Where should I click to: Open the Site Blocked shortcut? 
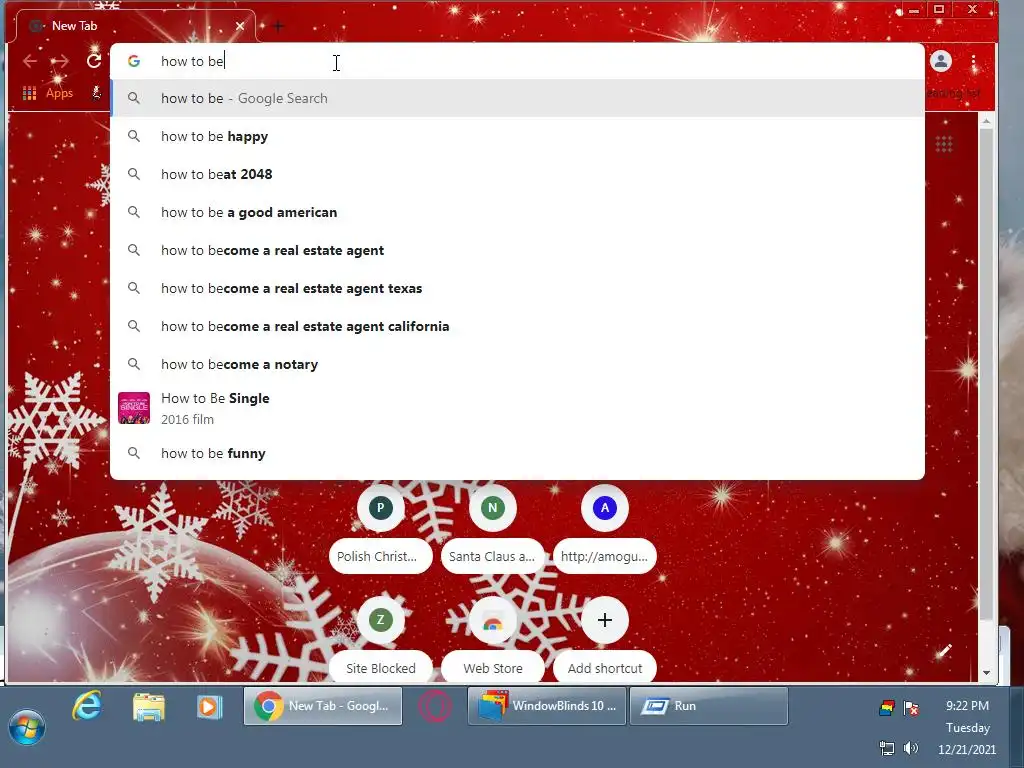pos(381,640)
